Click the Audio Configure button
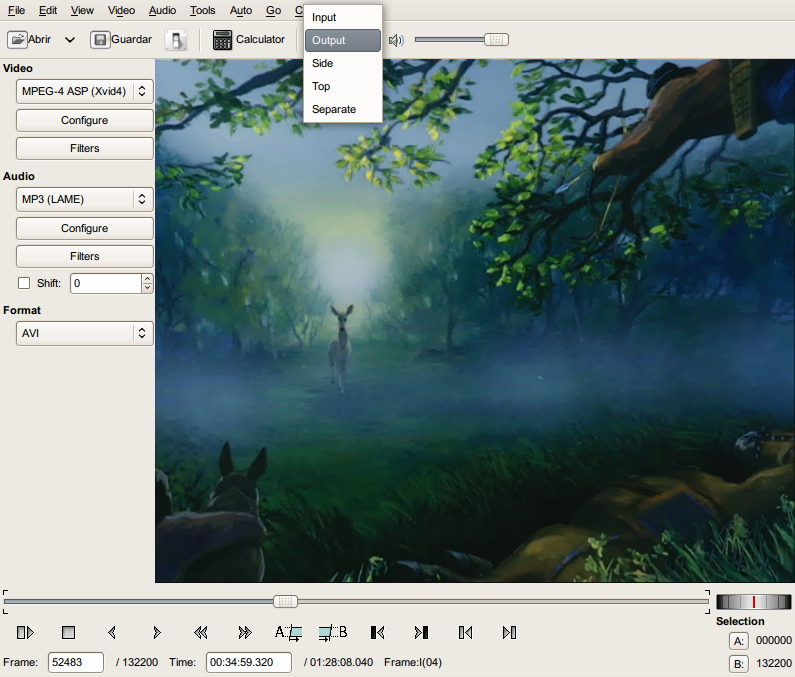Screen dimensions: 795x677 [x=85, y=228]
